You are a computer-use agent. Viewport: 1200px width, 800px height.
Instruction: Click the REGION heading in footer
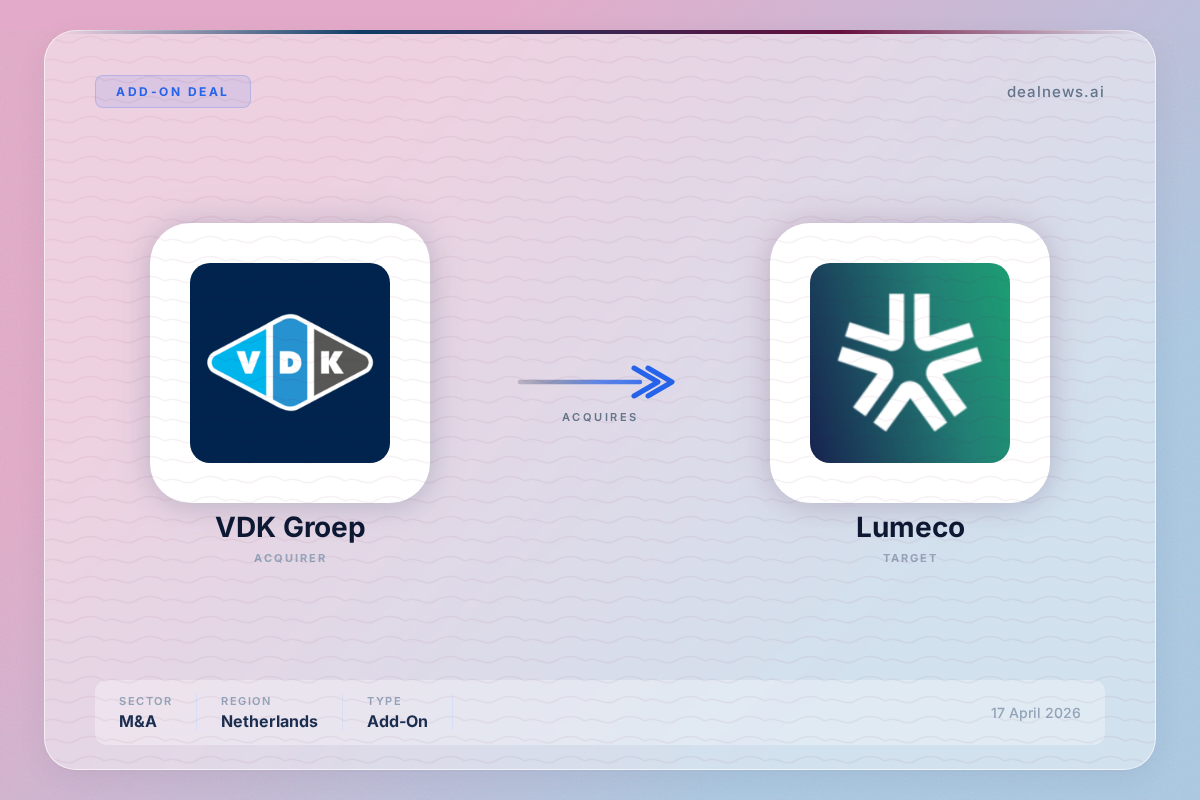(246, 701)
